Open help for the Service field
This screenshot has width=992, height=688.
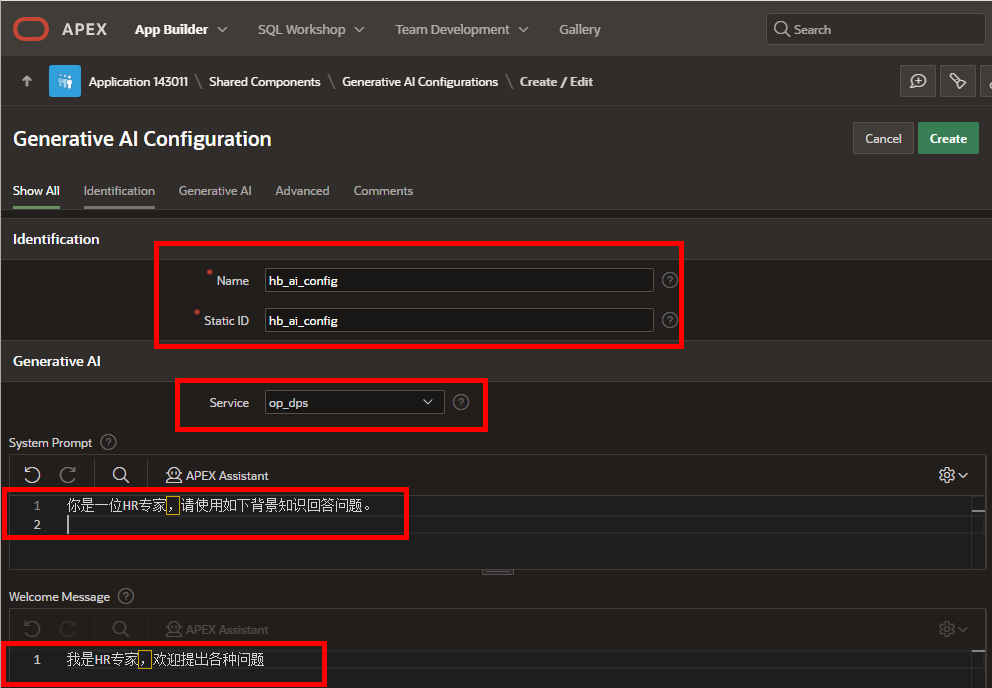click(461, 402)
